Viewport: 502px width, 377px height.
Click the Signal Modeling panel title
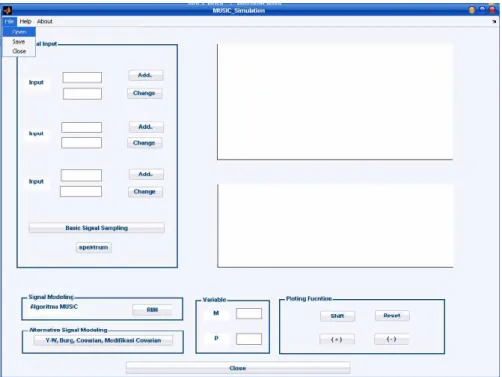coord(51,297)
